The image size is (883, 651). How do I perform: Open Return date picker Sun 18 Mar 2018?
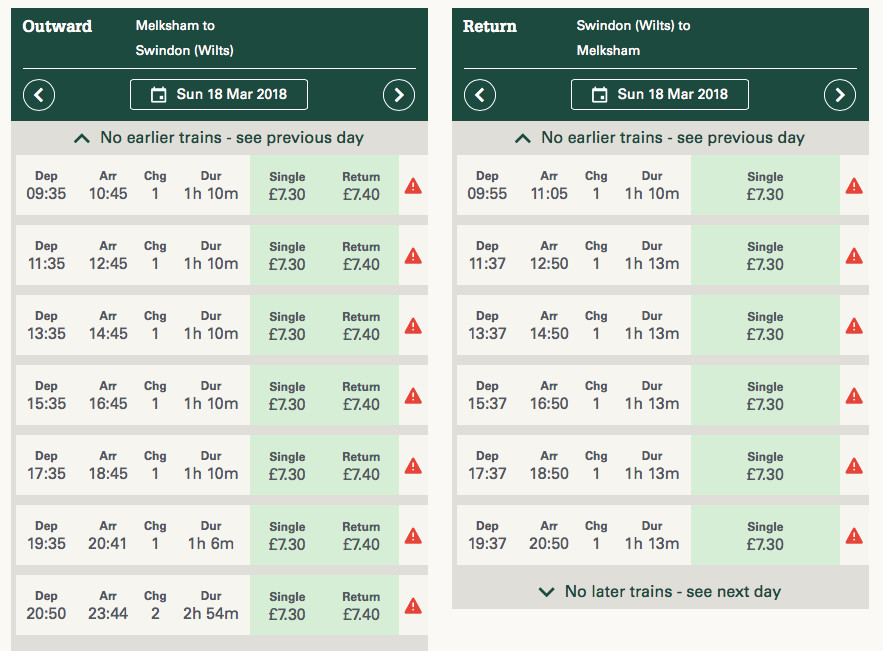[660, 95]
